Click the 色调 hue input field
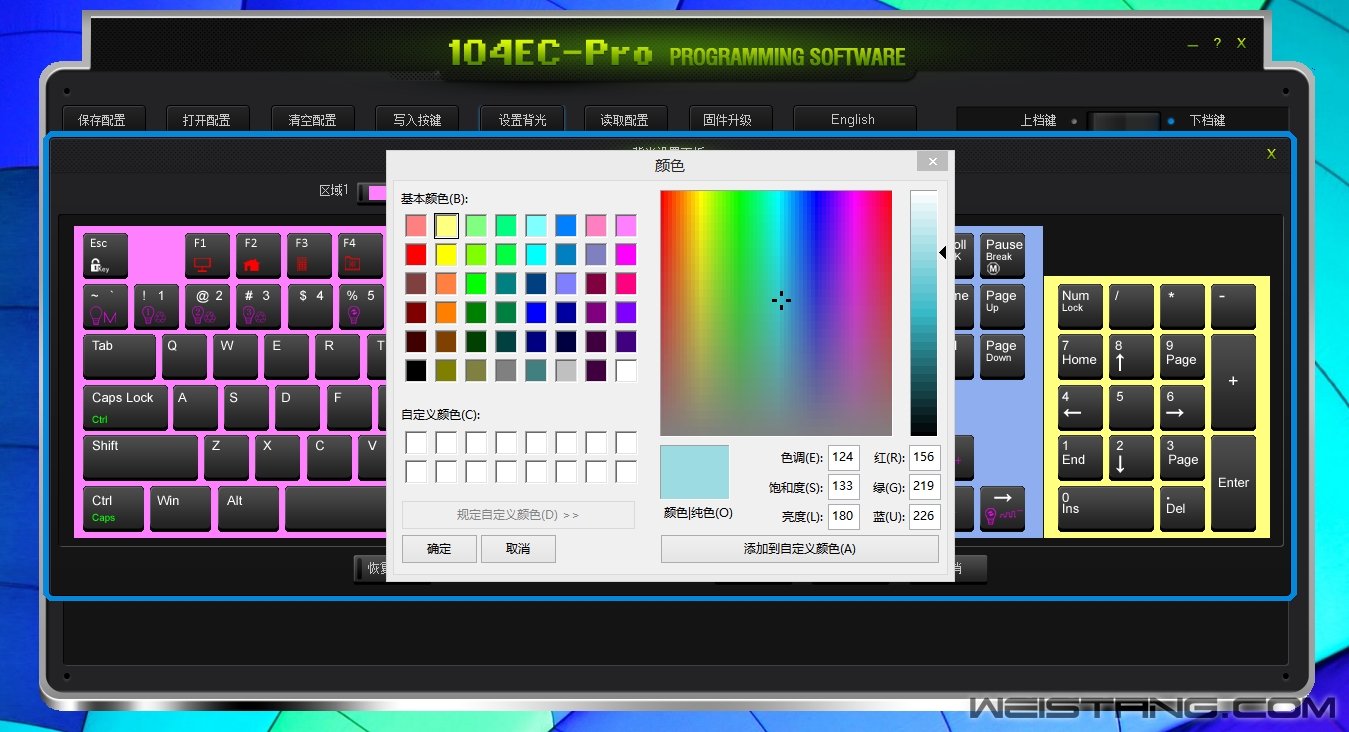Screen dimensions: 1349x732 (x=844, y=457)
